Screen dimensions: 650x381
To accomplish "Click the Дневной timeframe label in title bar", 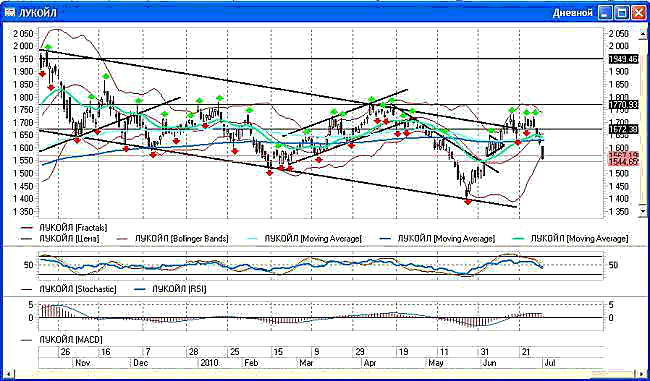I will [572, 13].
